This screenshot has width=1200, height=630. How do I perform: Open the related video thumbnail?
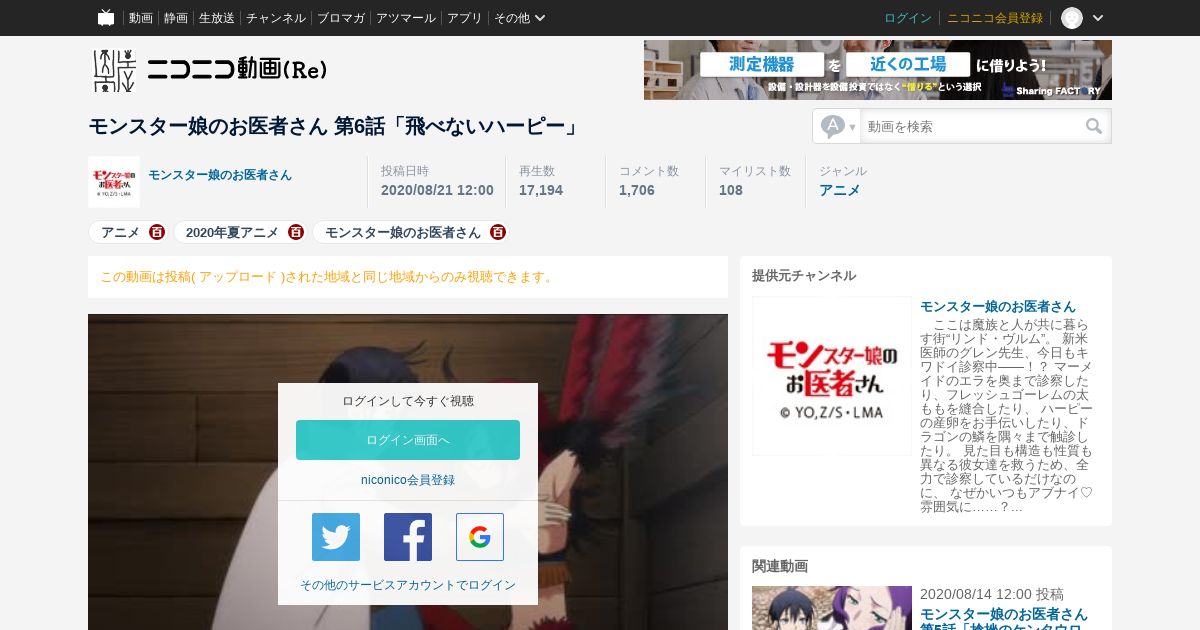point(832,608)
